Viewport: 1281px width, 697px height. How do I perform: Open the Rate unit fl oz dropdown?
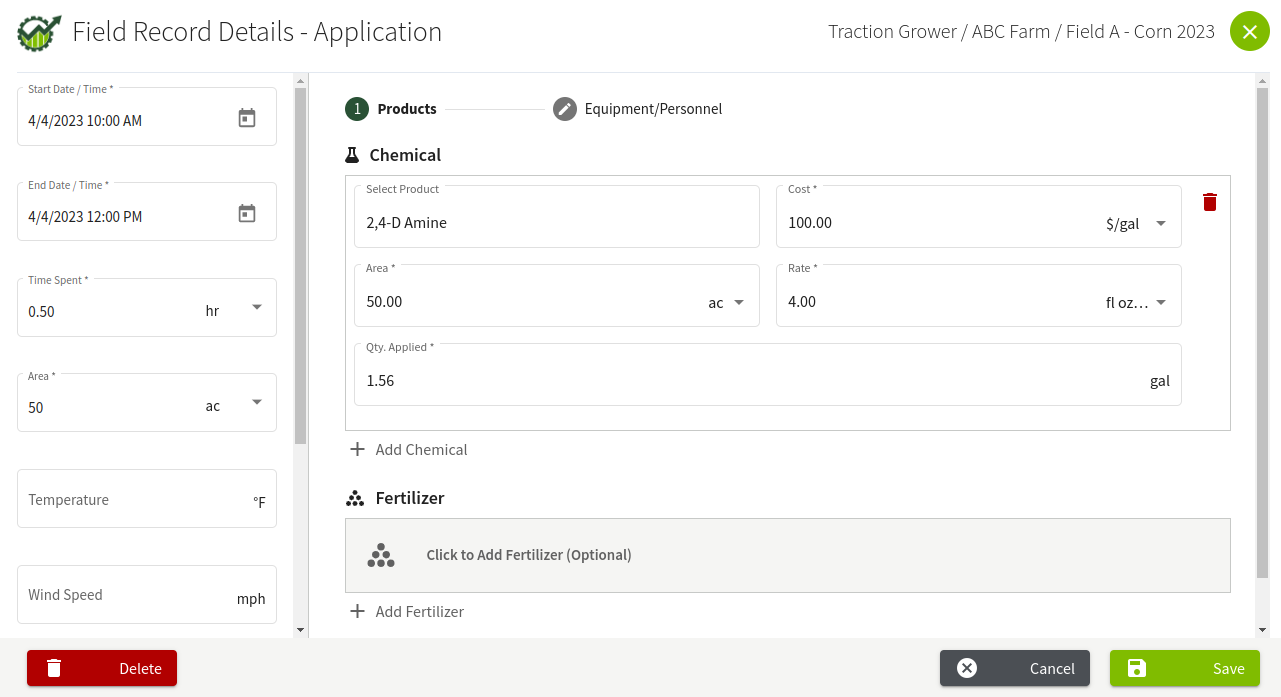click(1161, 302)
